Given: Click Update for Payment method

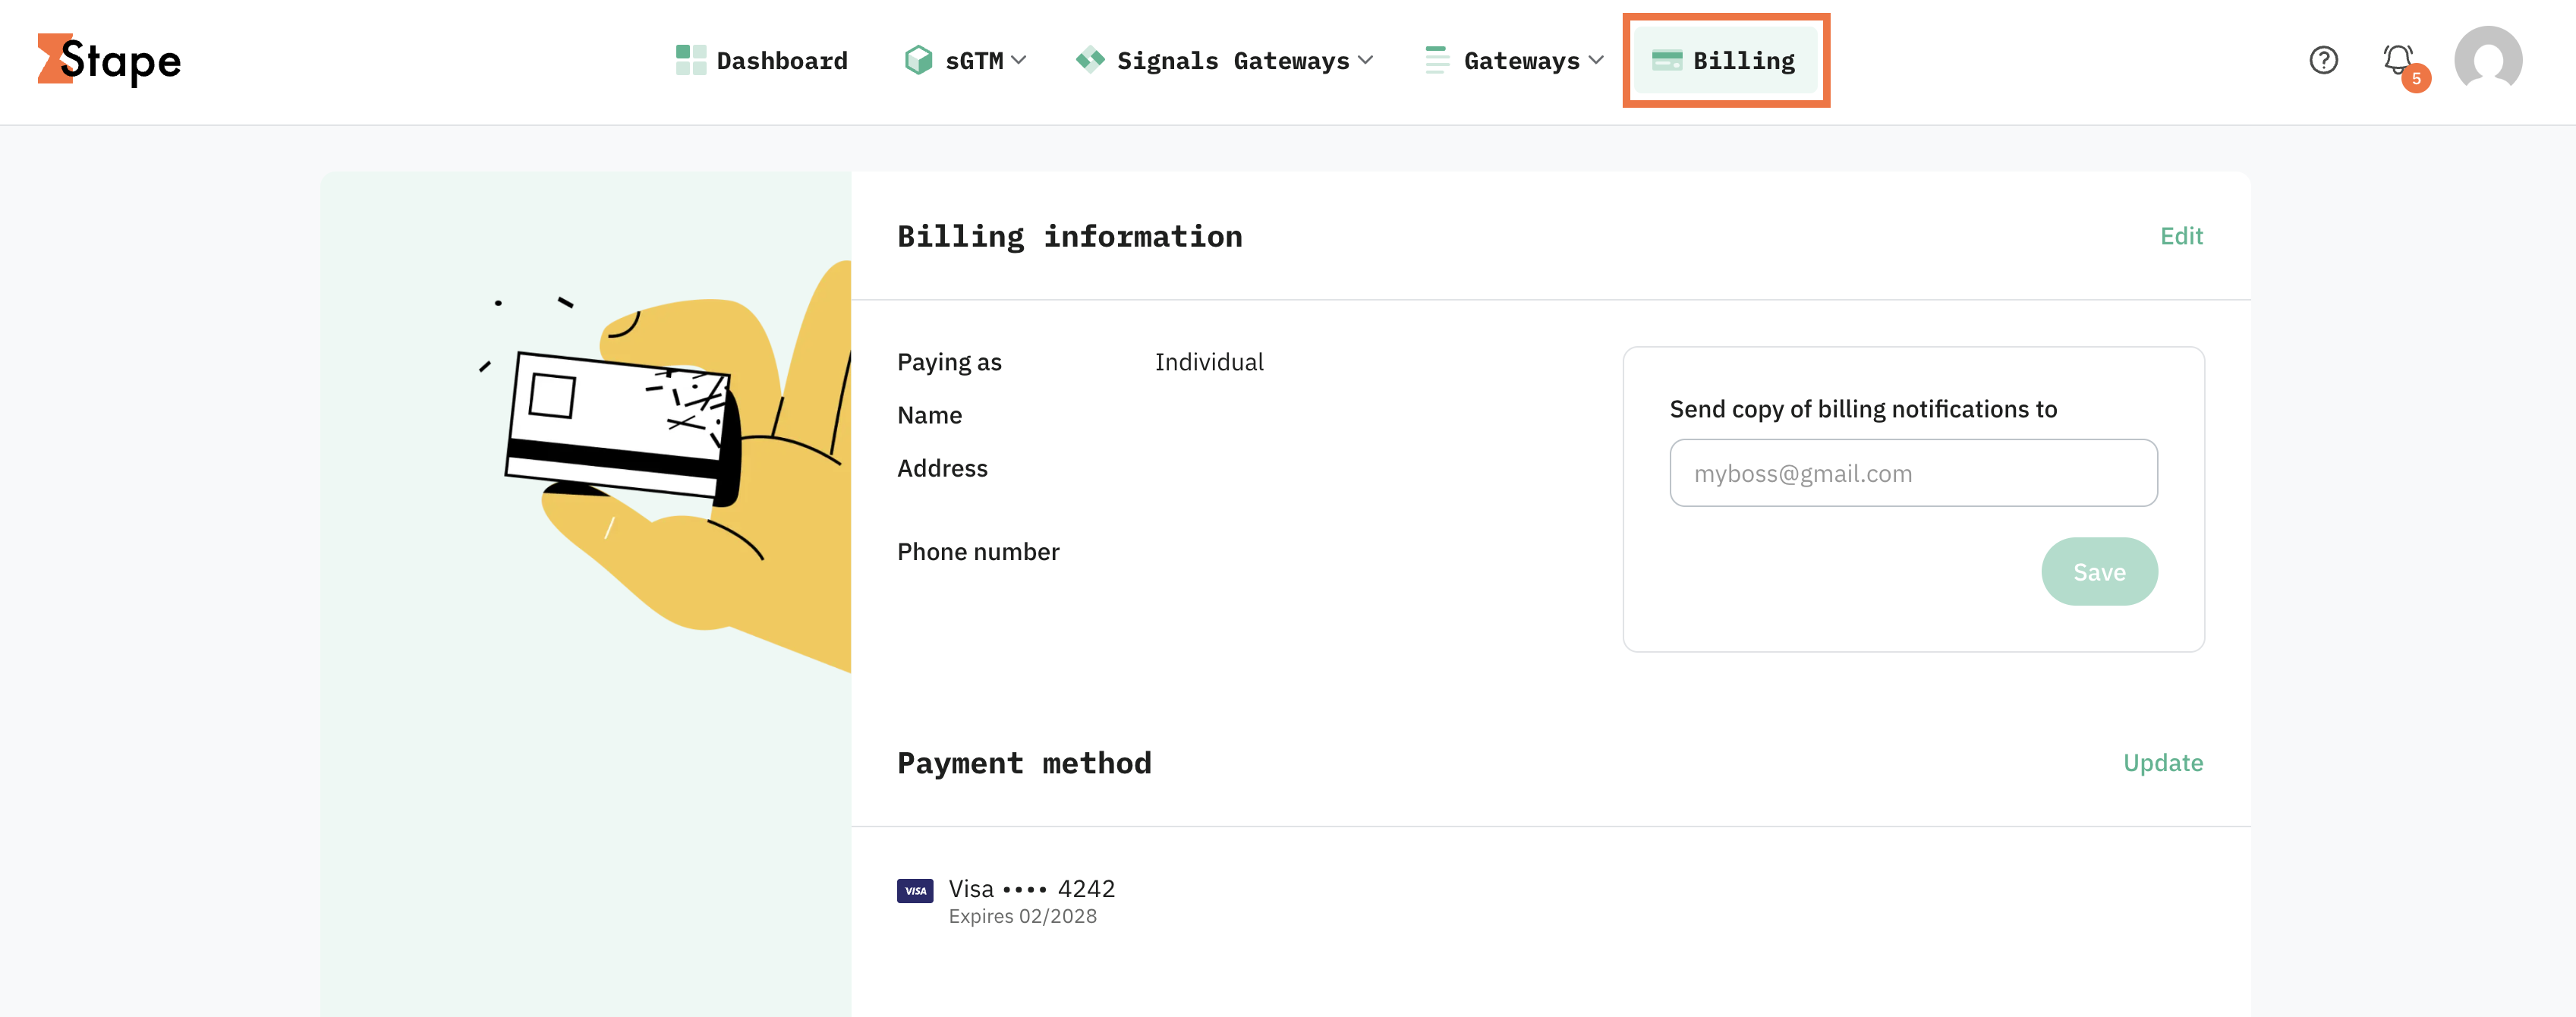Looking at the screenshot, I should (2163, 763).
